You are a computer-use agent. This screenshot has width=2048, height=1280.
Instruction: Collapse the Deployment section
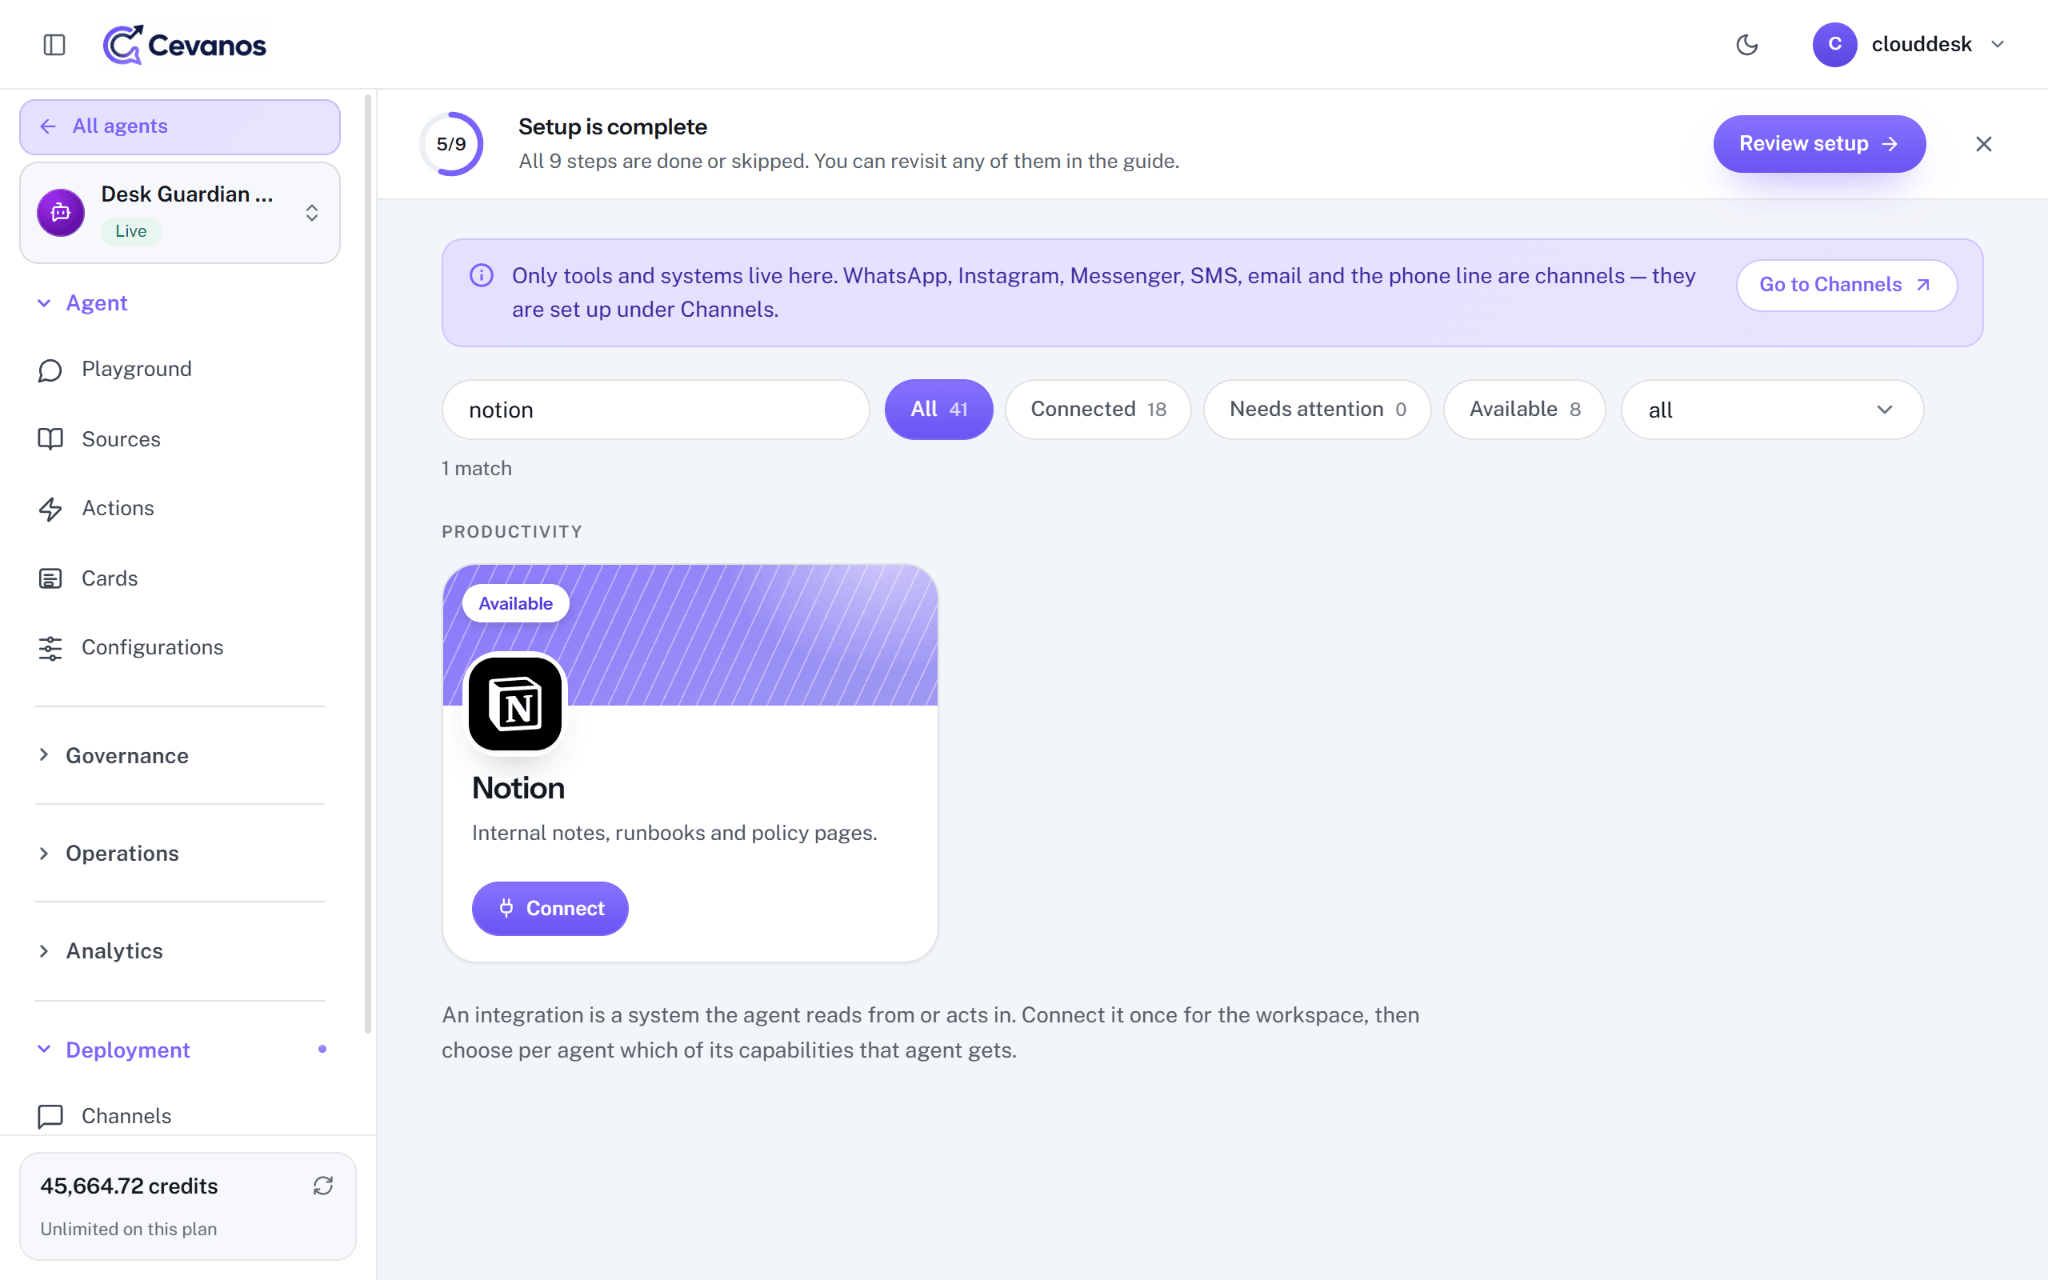click(128, 1050)
